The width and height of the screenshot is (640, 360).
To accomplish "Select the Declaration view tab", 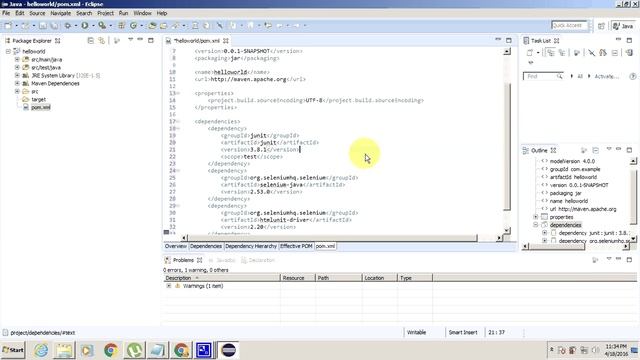I will point(258,260).
